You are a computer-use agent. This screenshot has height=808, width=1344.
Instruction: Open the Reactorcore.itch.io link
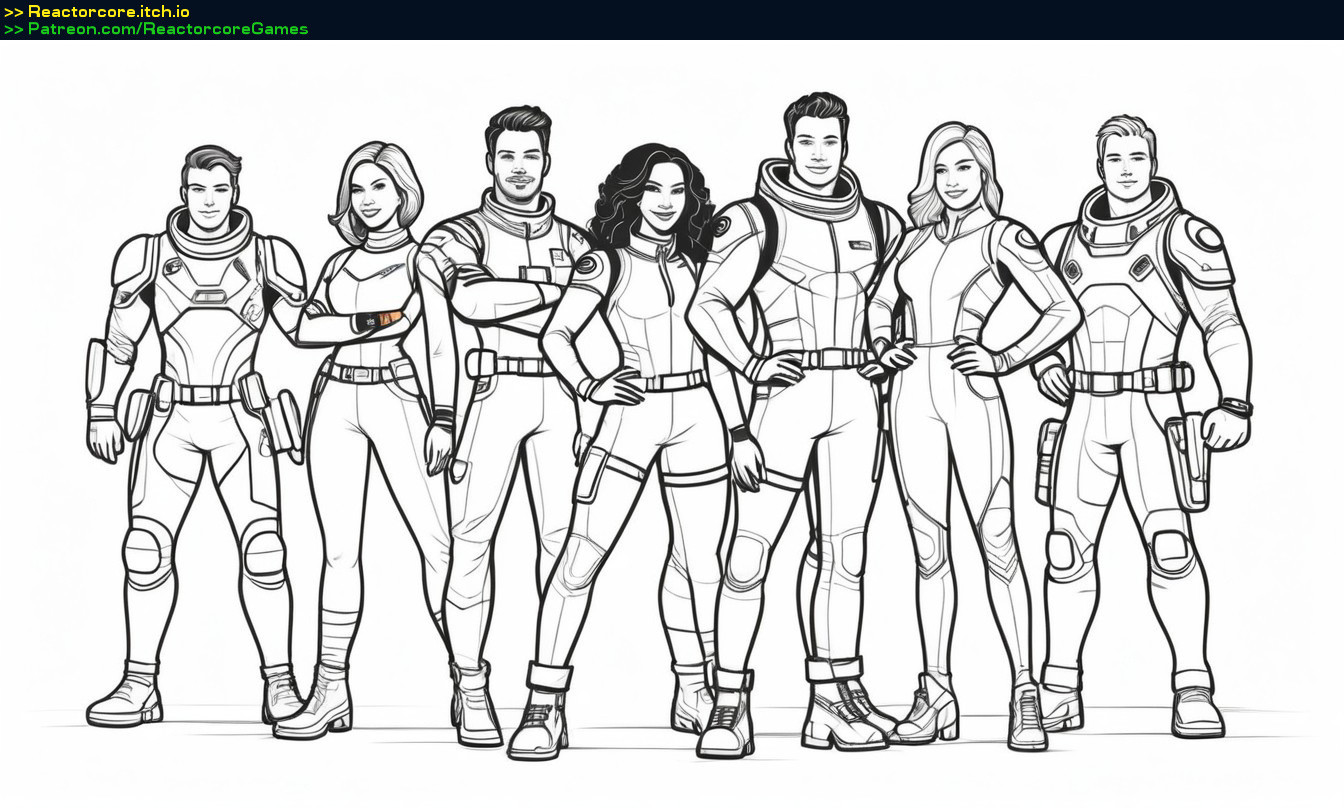click(x=109, y=12)
